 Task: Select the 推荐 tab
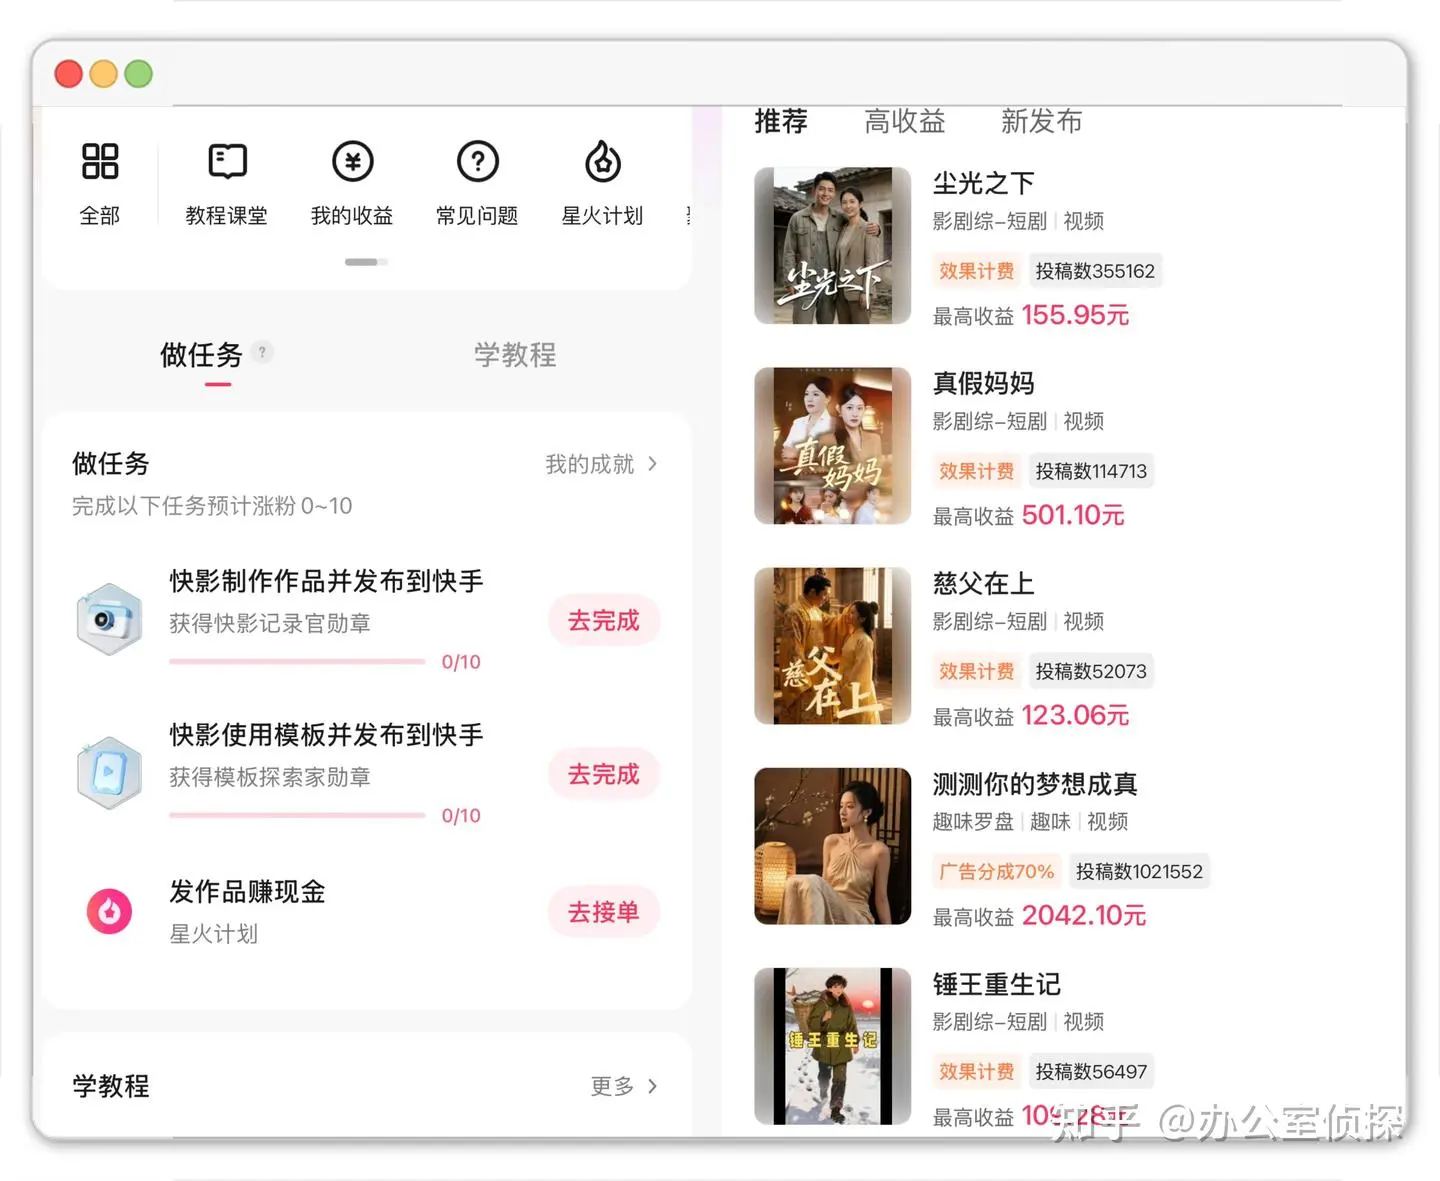(781, 121)
